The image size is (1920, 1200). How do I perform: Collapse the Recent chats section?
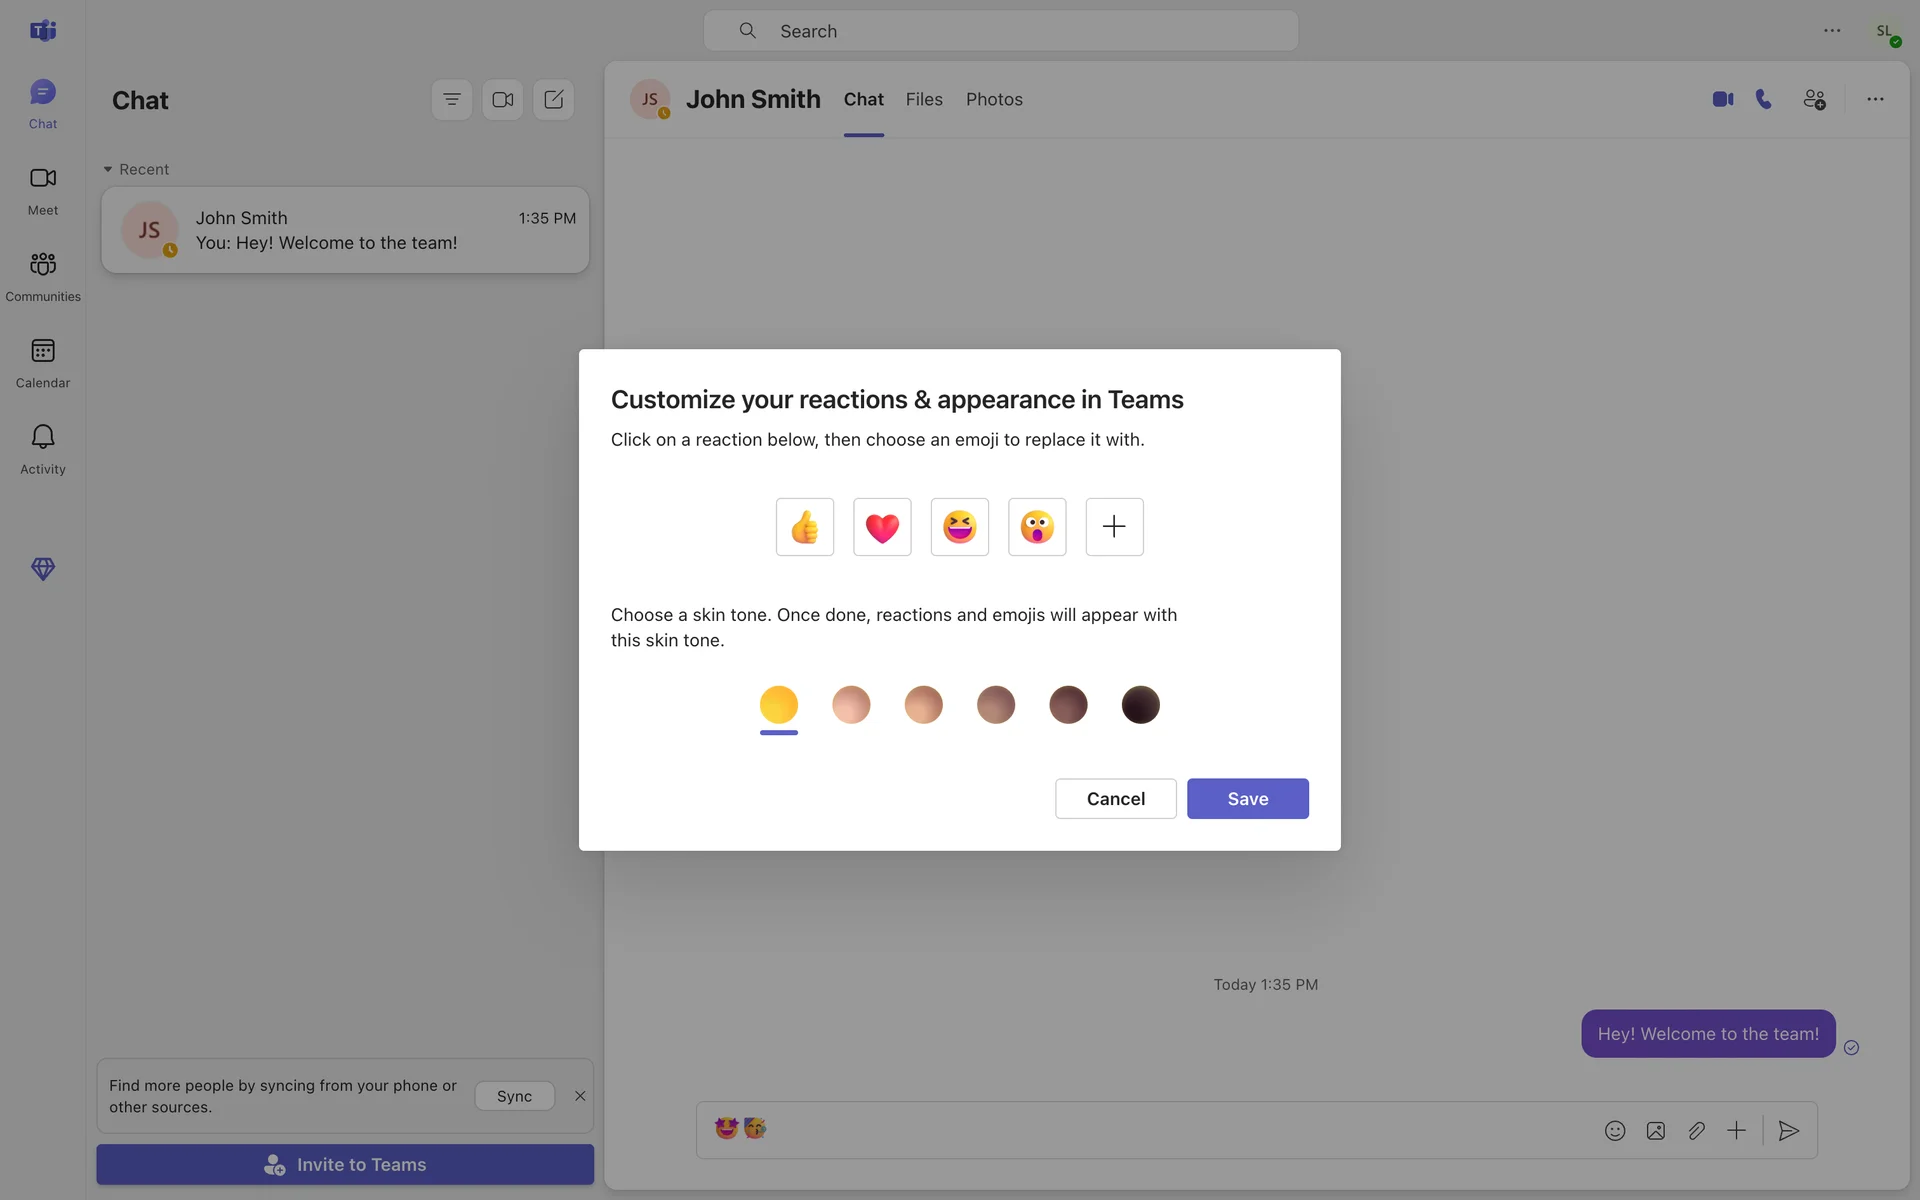click(108, 169)
